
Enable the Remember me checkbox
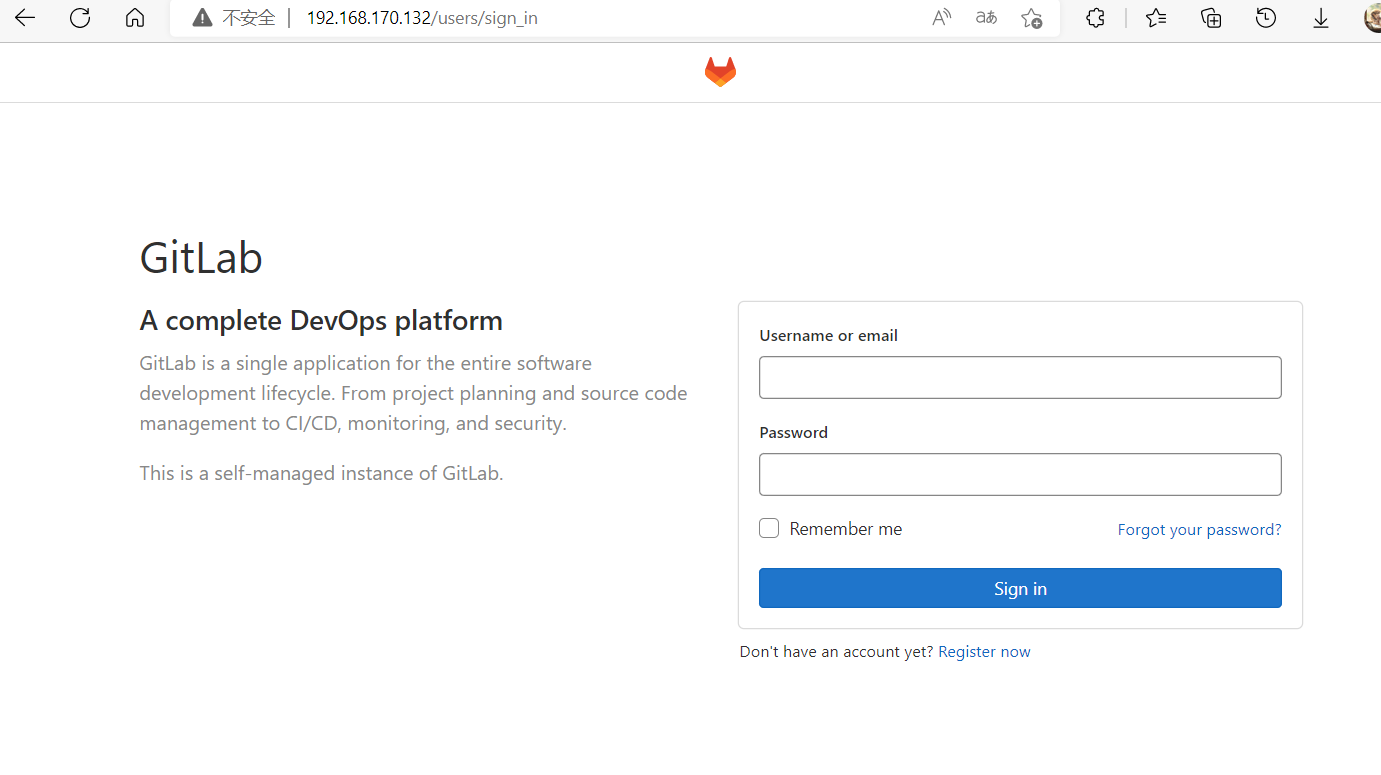click(769, 528)
